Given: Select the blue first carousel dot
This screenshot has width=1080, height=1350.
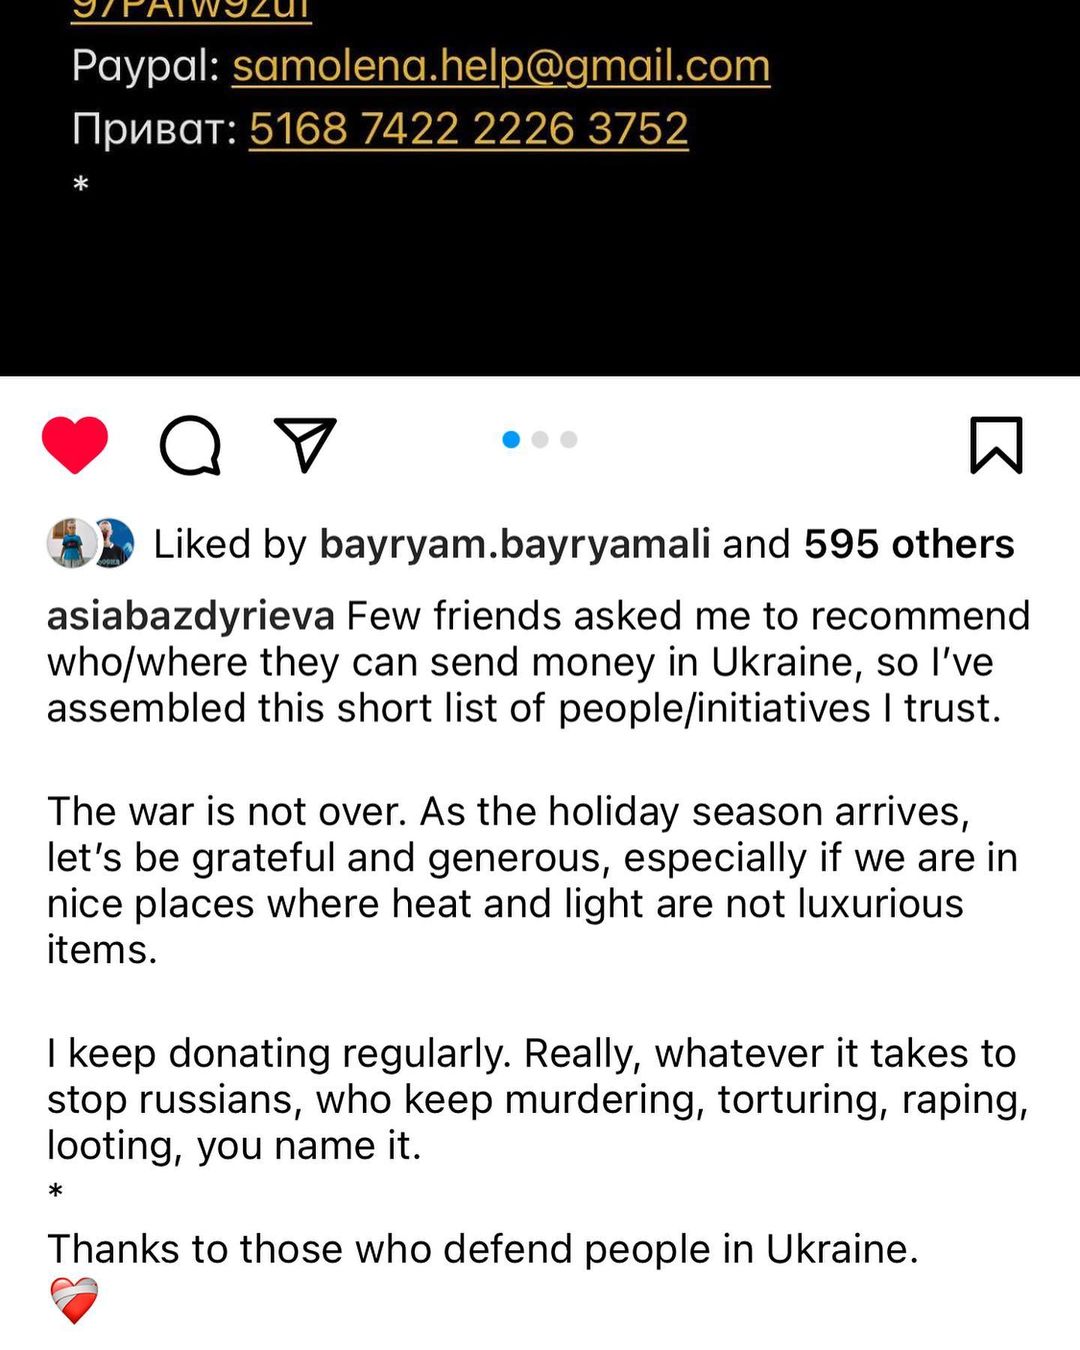Looking at the screenshot, I should pos(511,440).
